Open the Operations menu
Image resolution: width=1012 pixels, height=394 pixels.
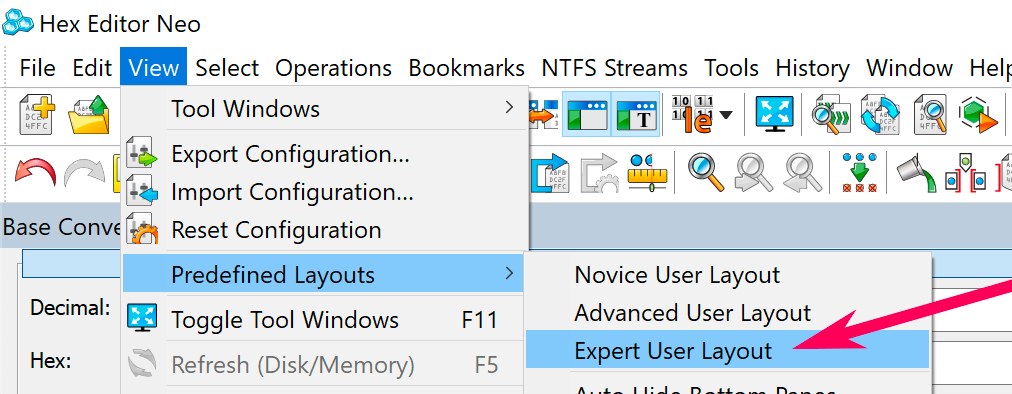pos(334,68)
